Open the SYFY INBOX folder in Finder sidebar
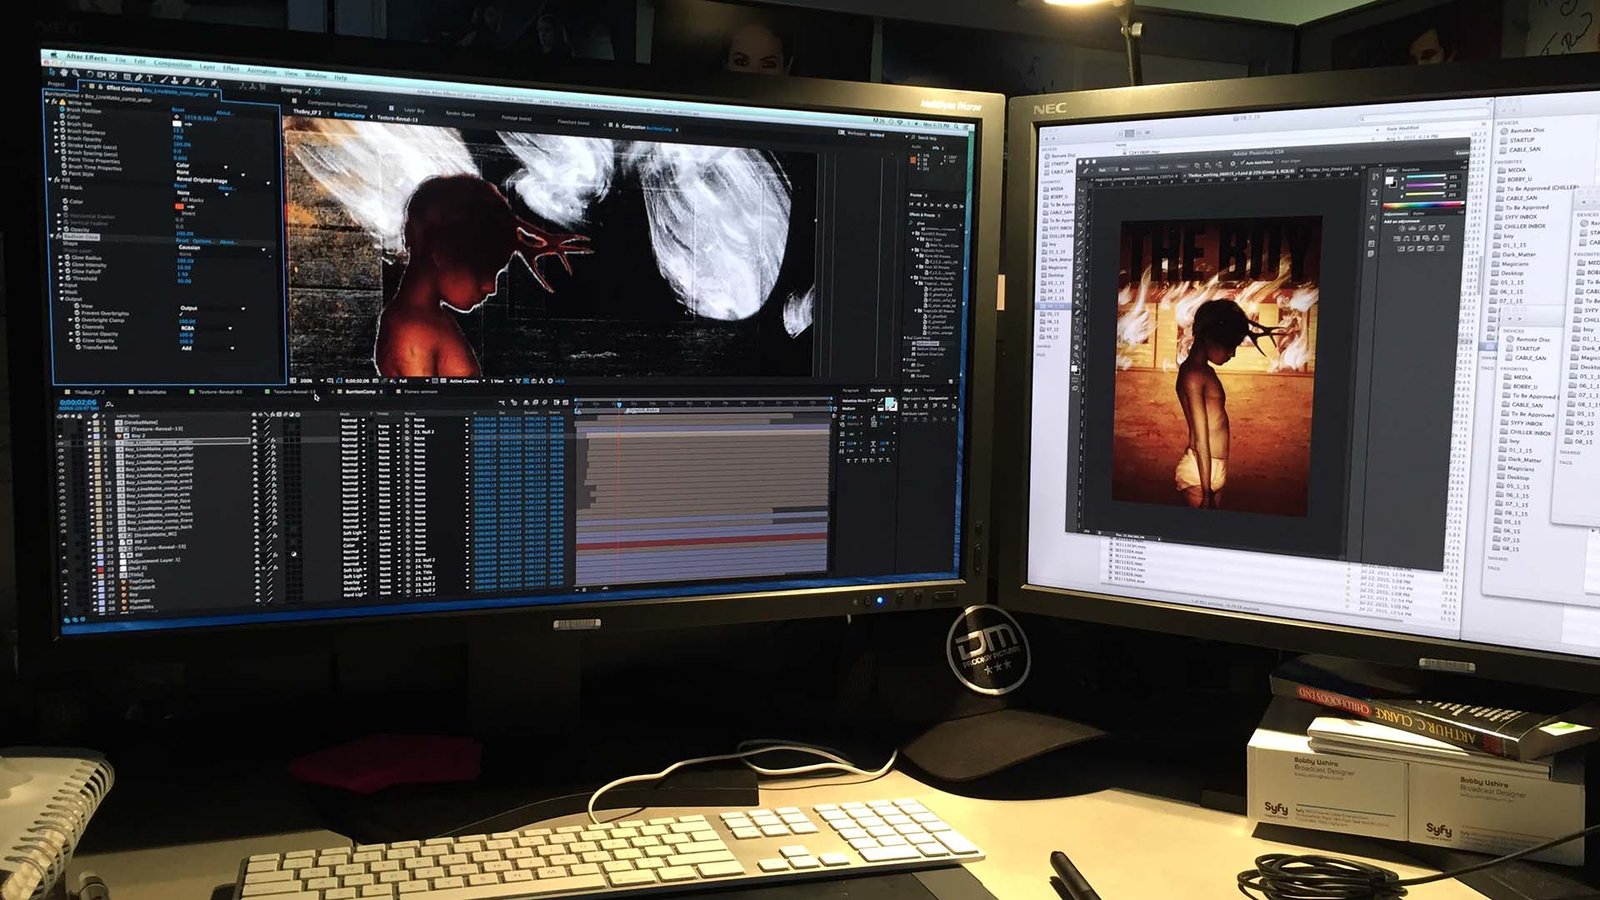1600x900 pixels. click(x=1521, y=217)
